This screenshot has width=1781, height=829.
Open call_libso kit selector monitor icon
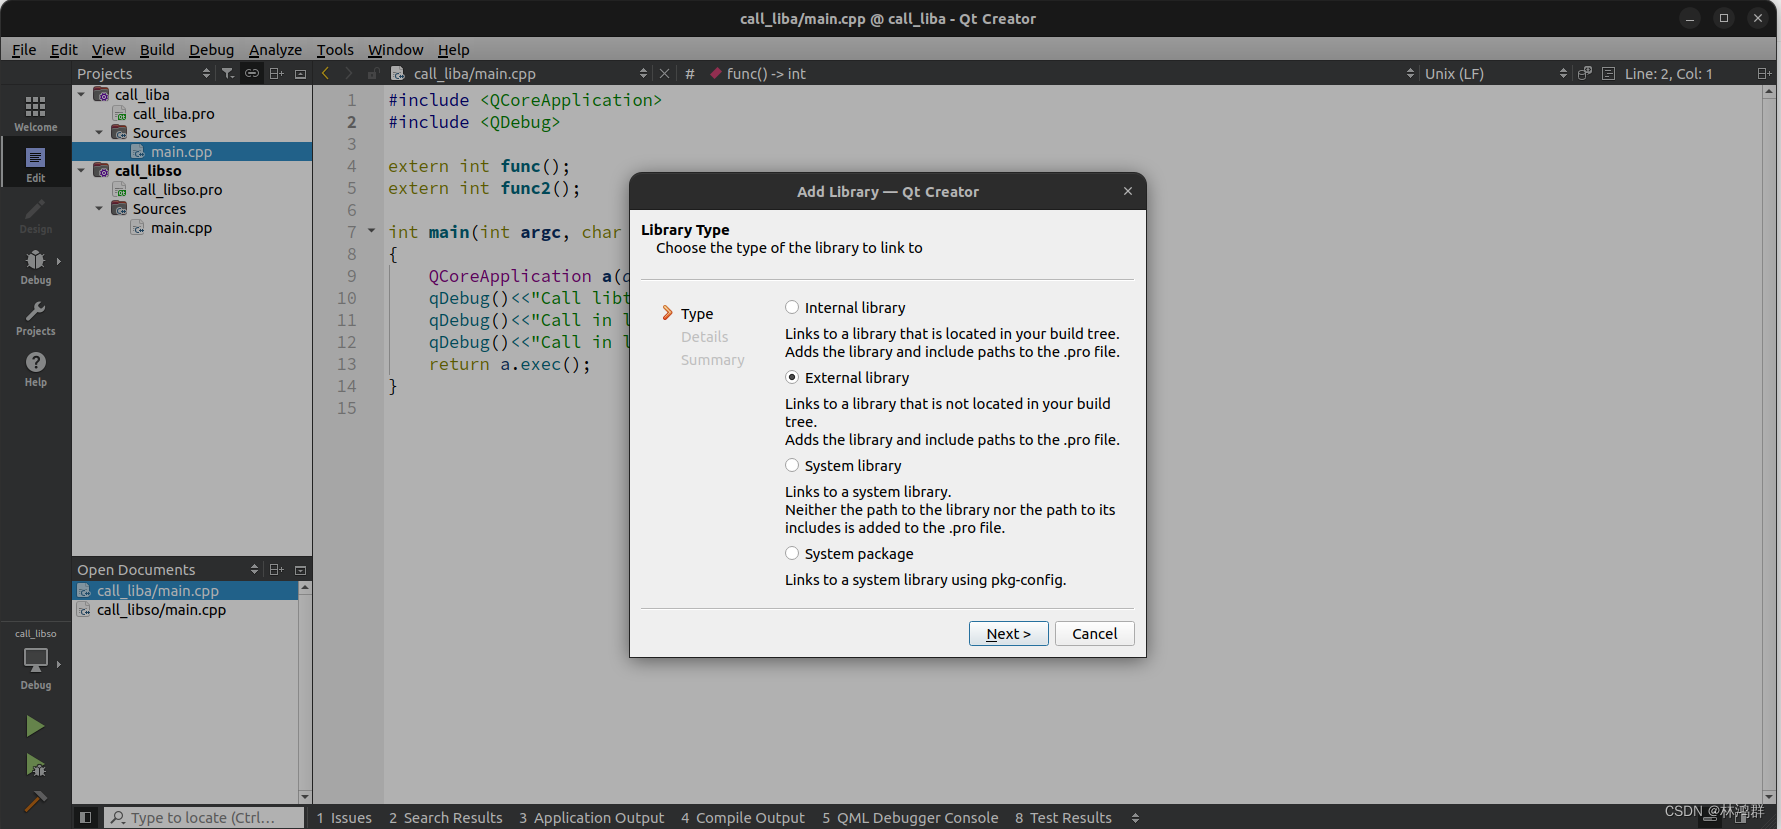pos(35,662)
